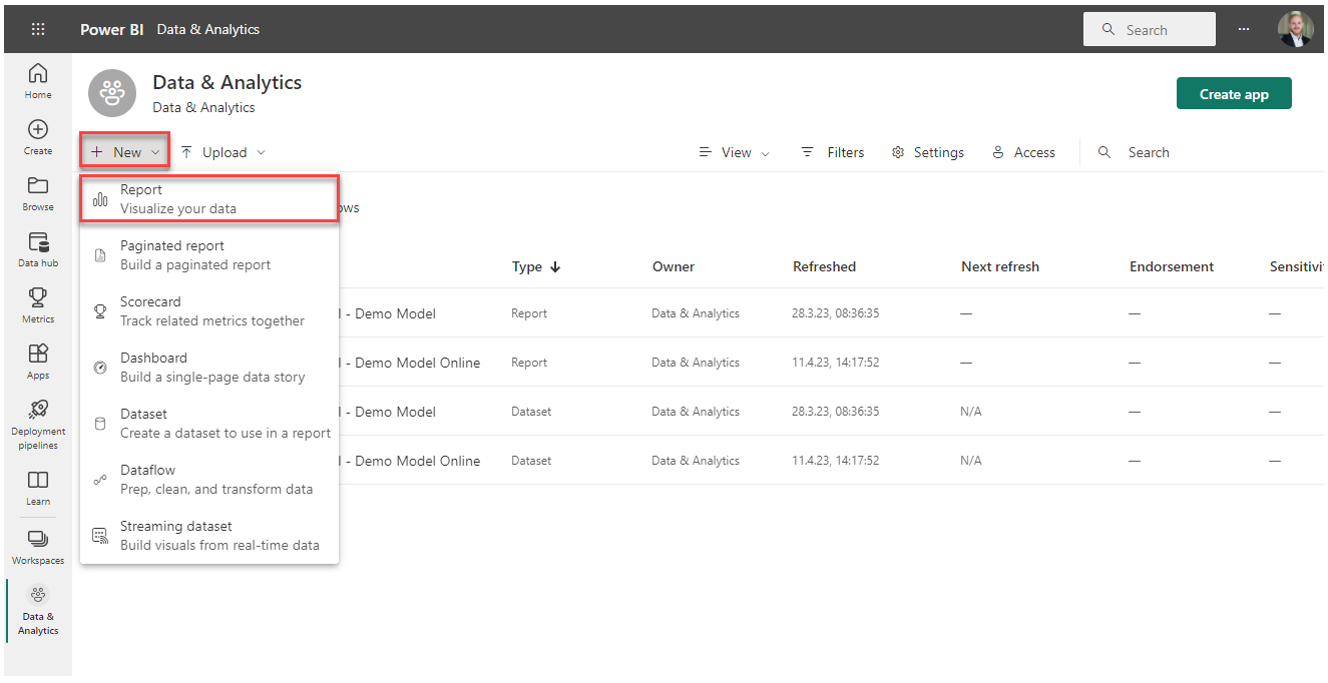Open Create from the left navigation
The width and height of the screenshot is (1328, 683).
(38, 137)
